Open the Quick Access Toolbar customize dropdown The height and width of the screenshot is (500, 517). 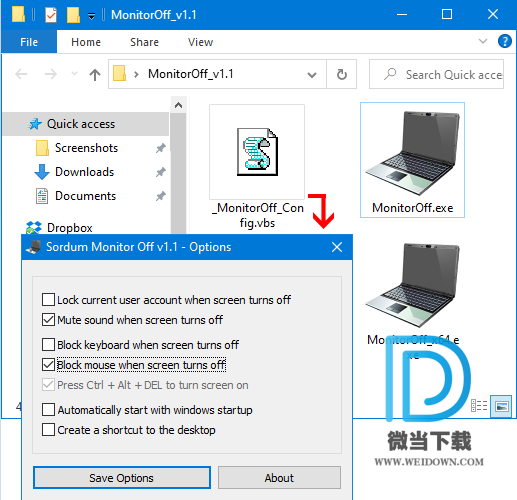pyautogui.click(x=91, y=16)
